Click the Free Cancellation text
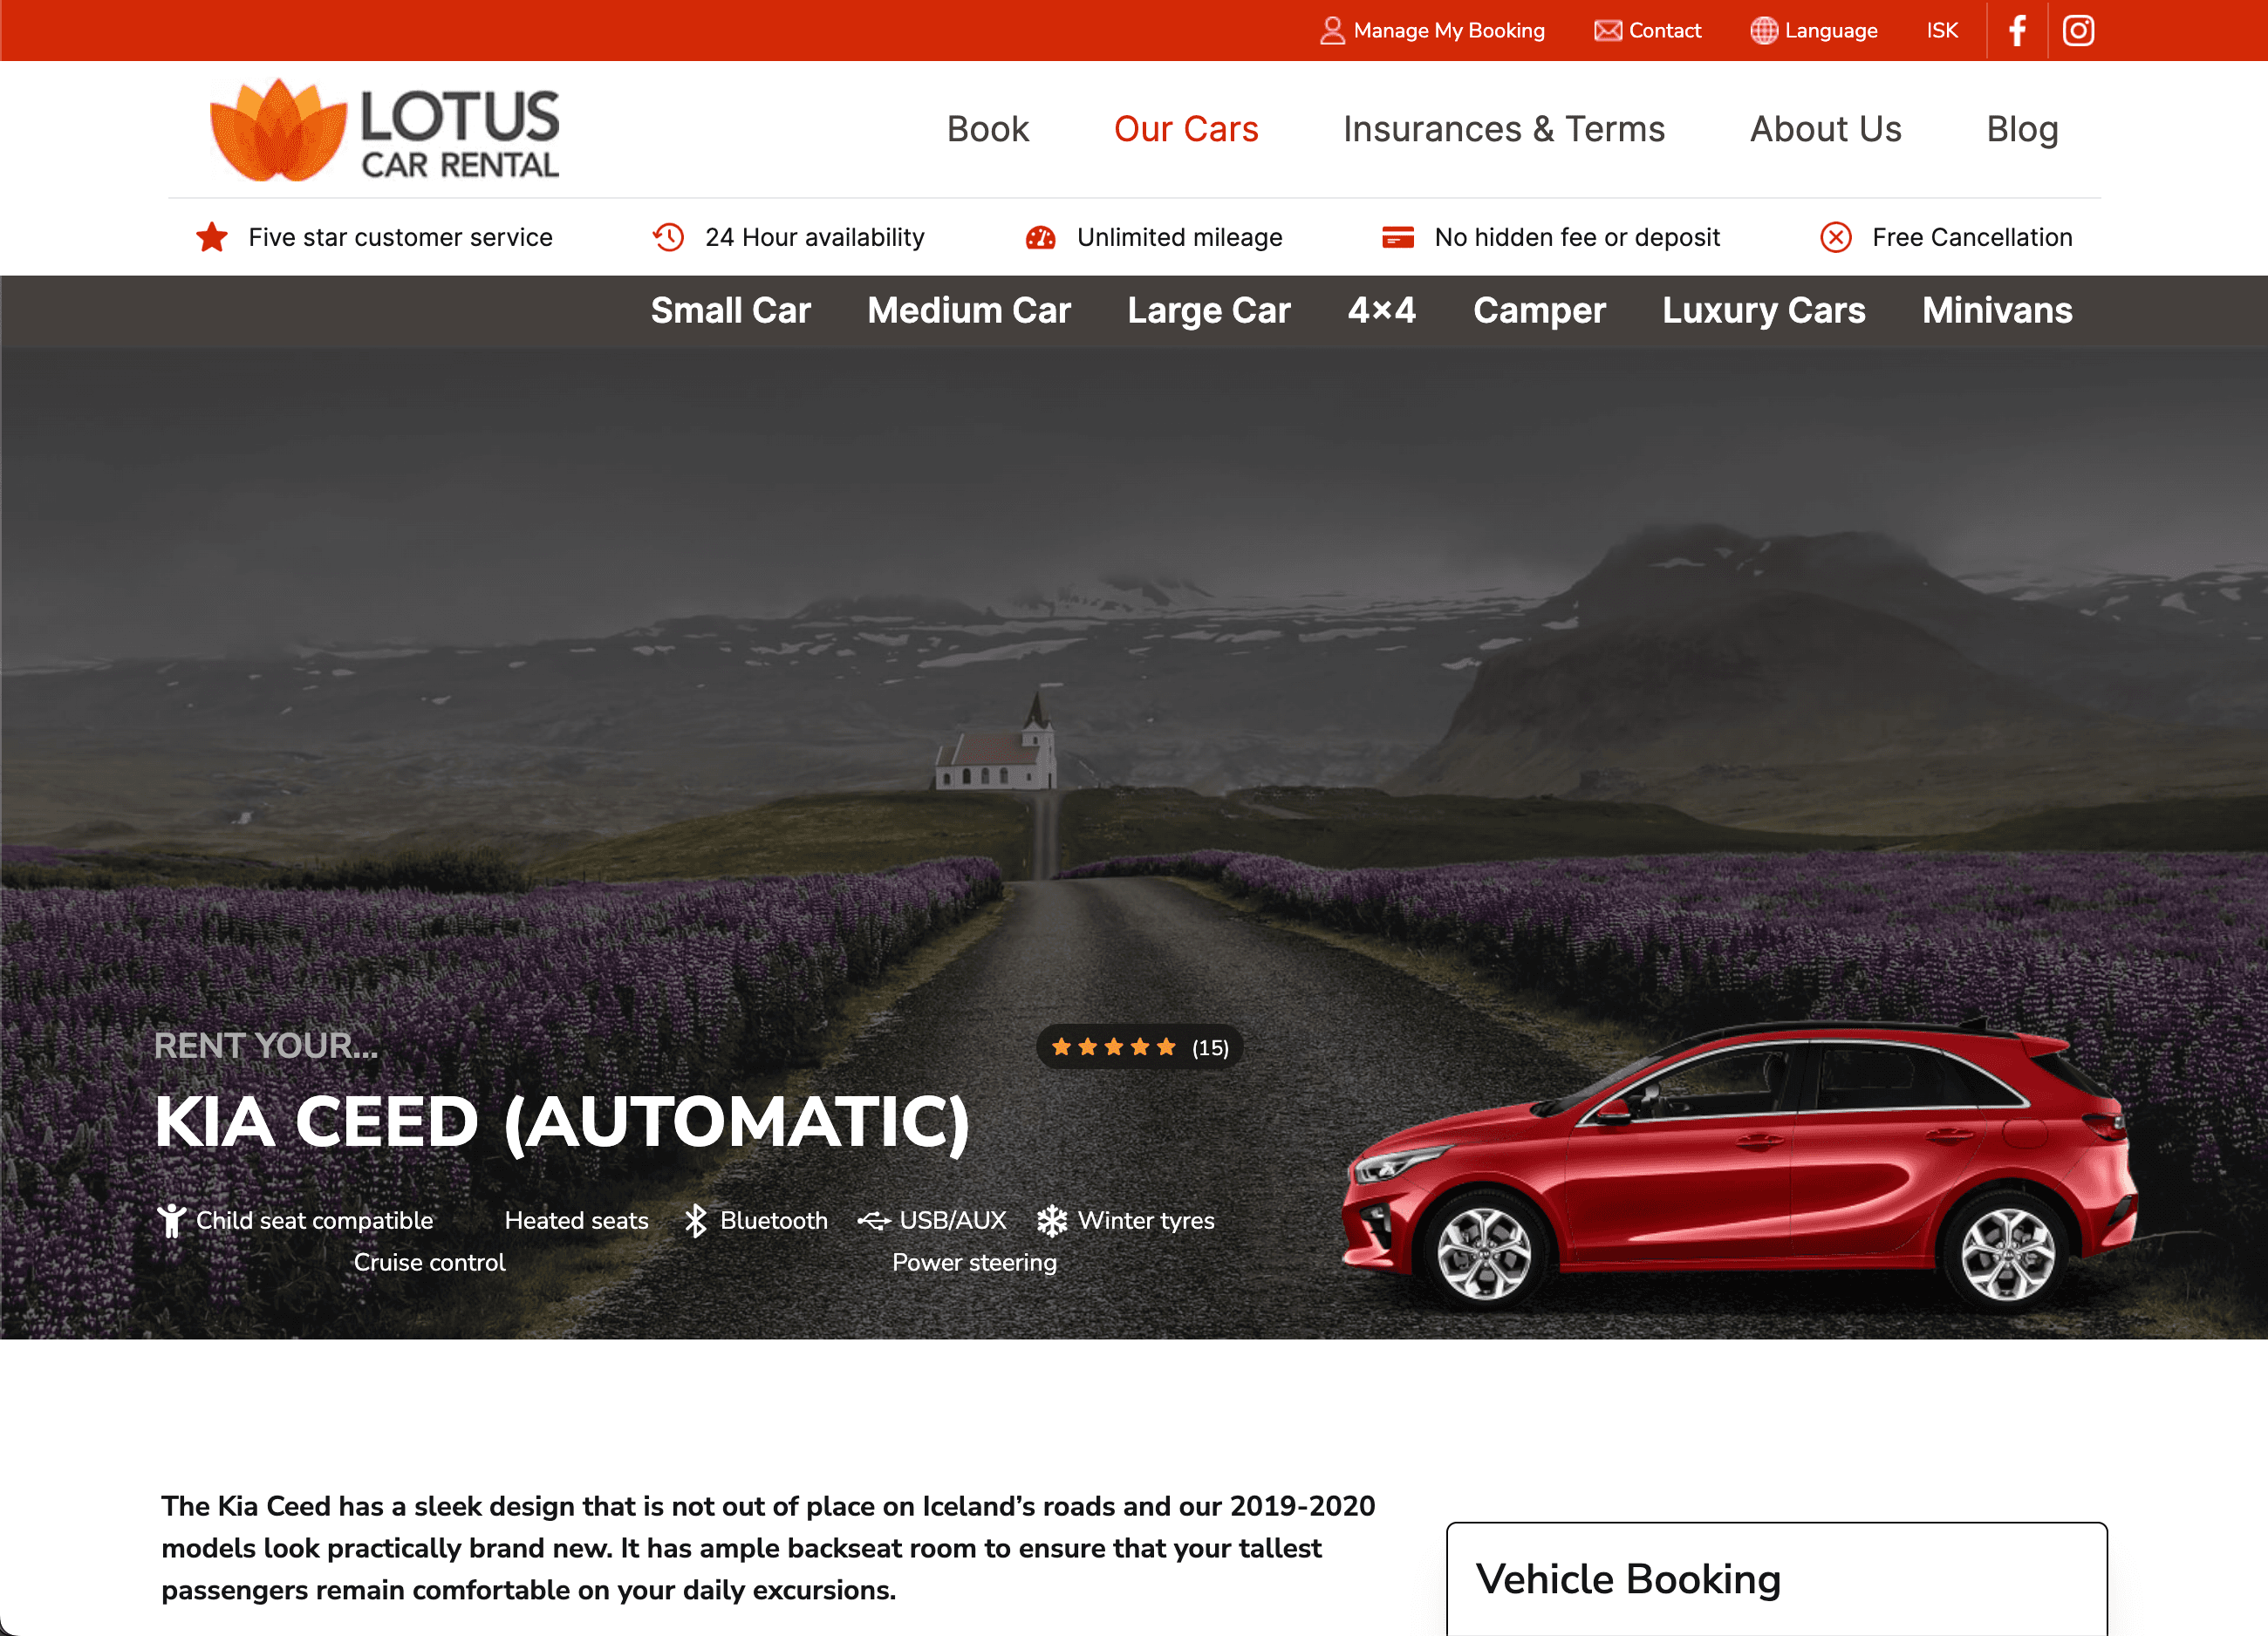 tap(1972, 237)
